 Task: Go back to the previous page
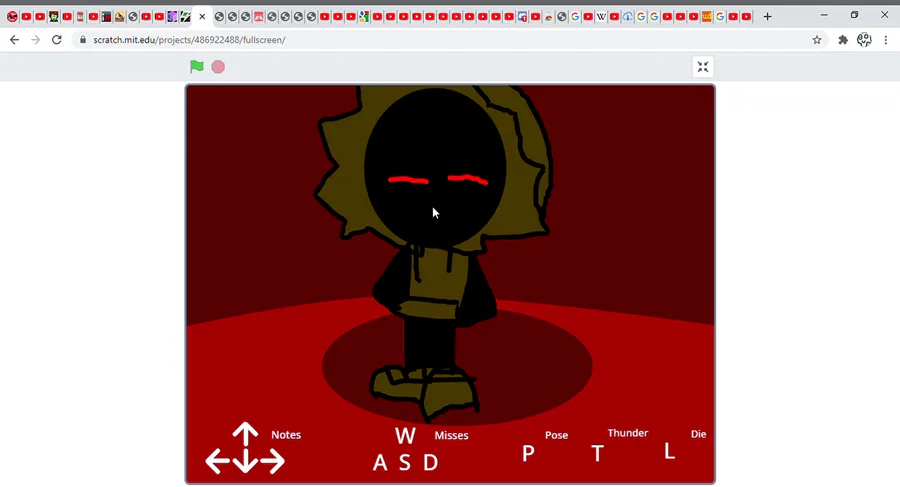tap(14, 40)
